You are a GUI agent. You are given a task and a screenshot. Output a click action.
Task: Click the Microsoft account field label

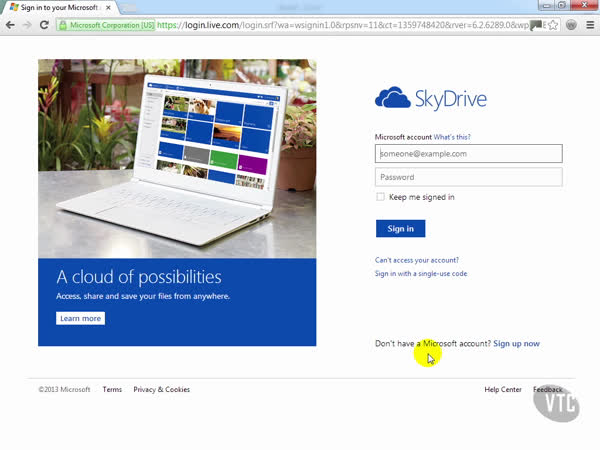coord(403,137)
